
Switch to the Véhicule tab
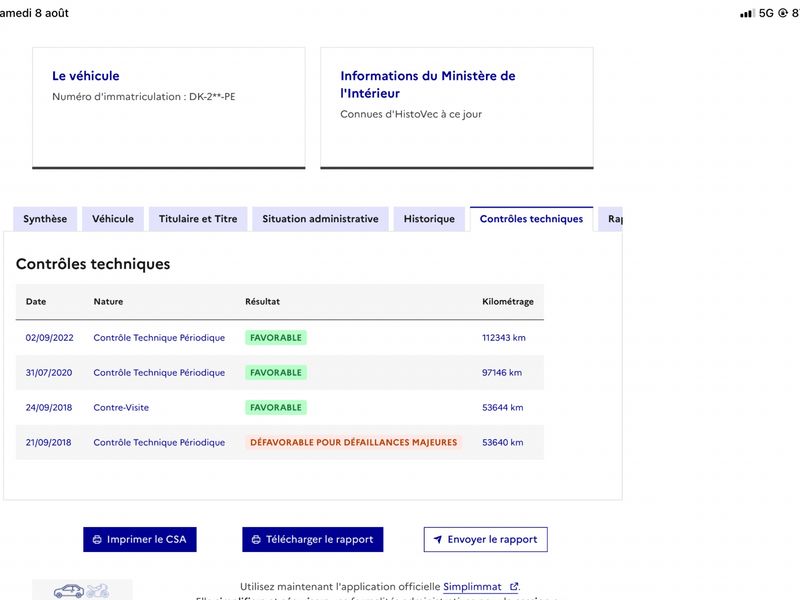[113, 219]
